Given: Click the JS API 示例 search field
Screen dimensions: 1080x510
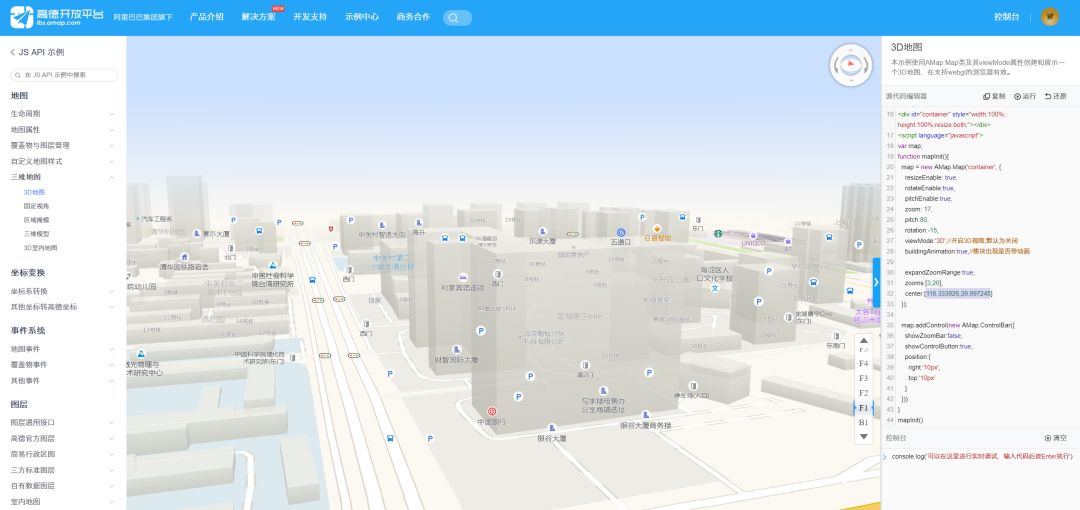Looking at the screenshot, I should 66,75.
